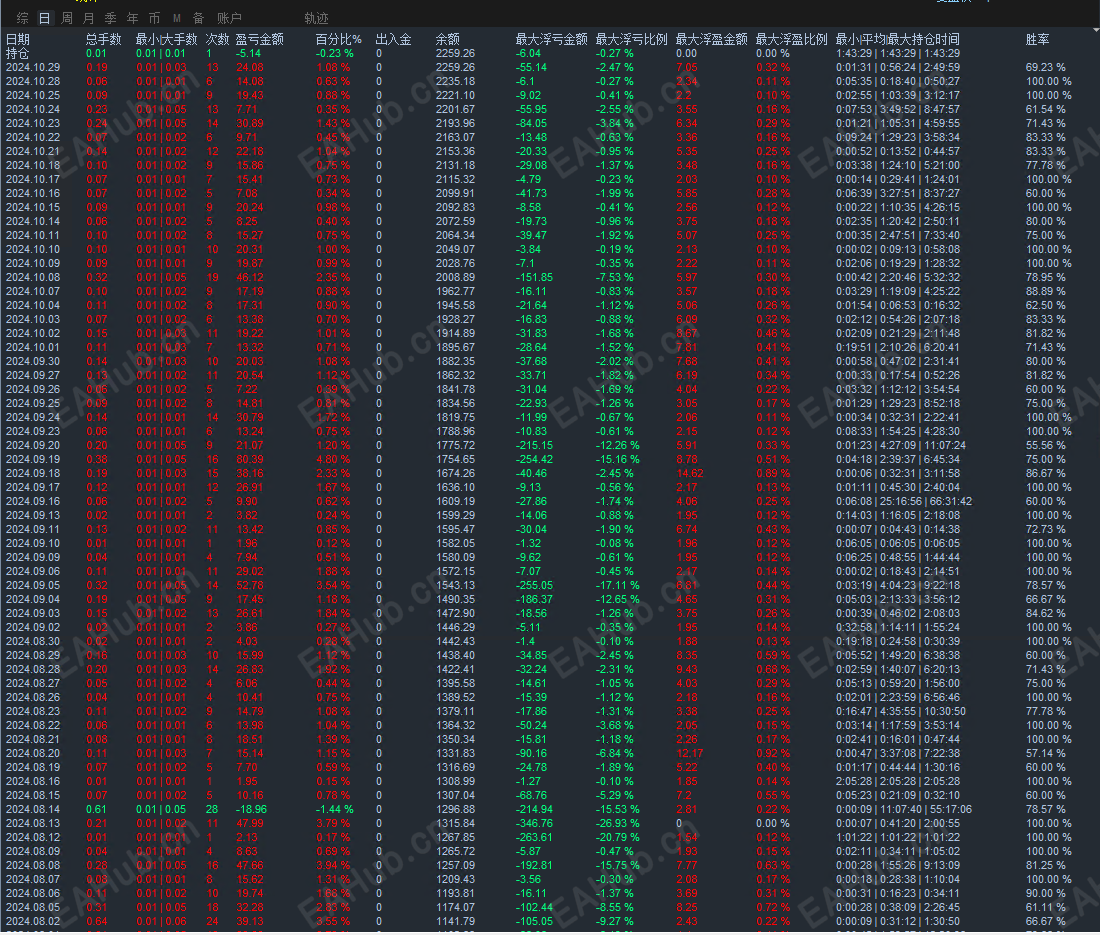Click the balance value 1296.88
The width and height of the screenshot is (1100, 935).
point(455,809)
